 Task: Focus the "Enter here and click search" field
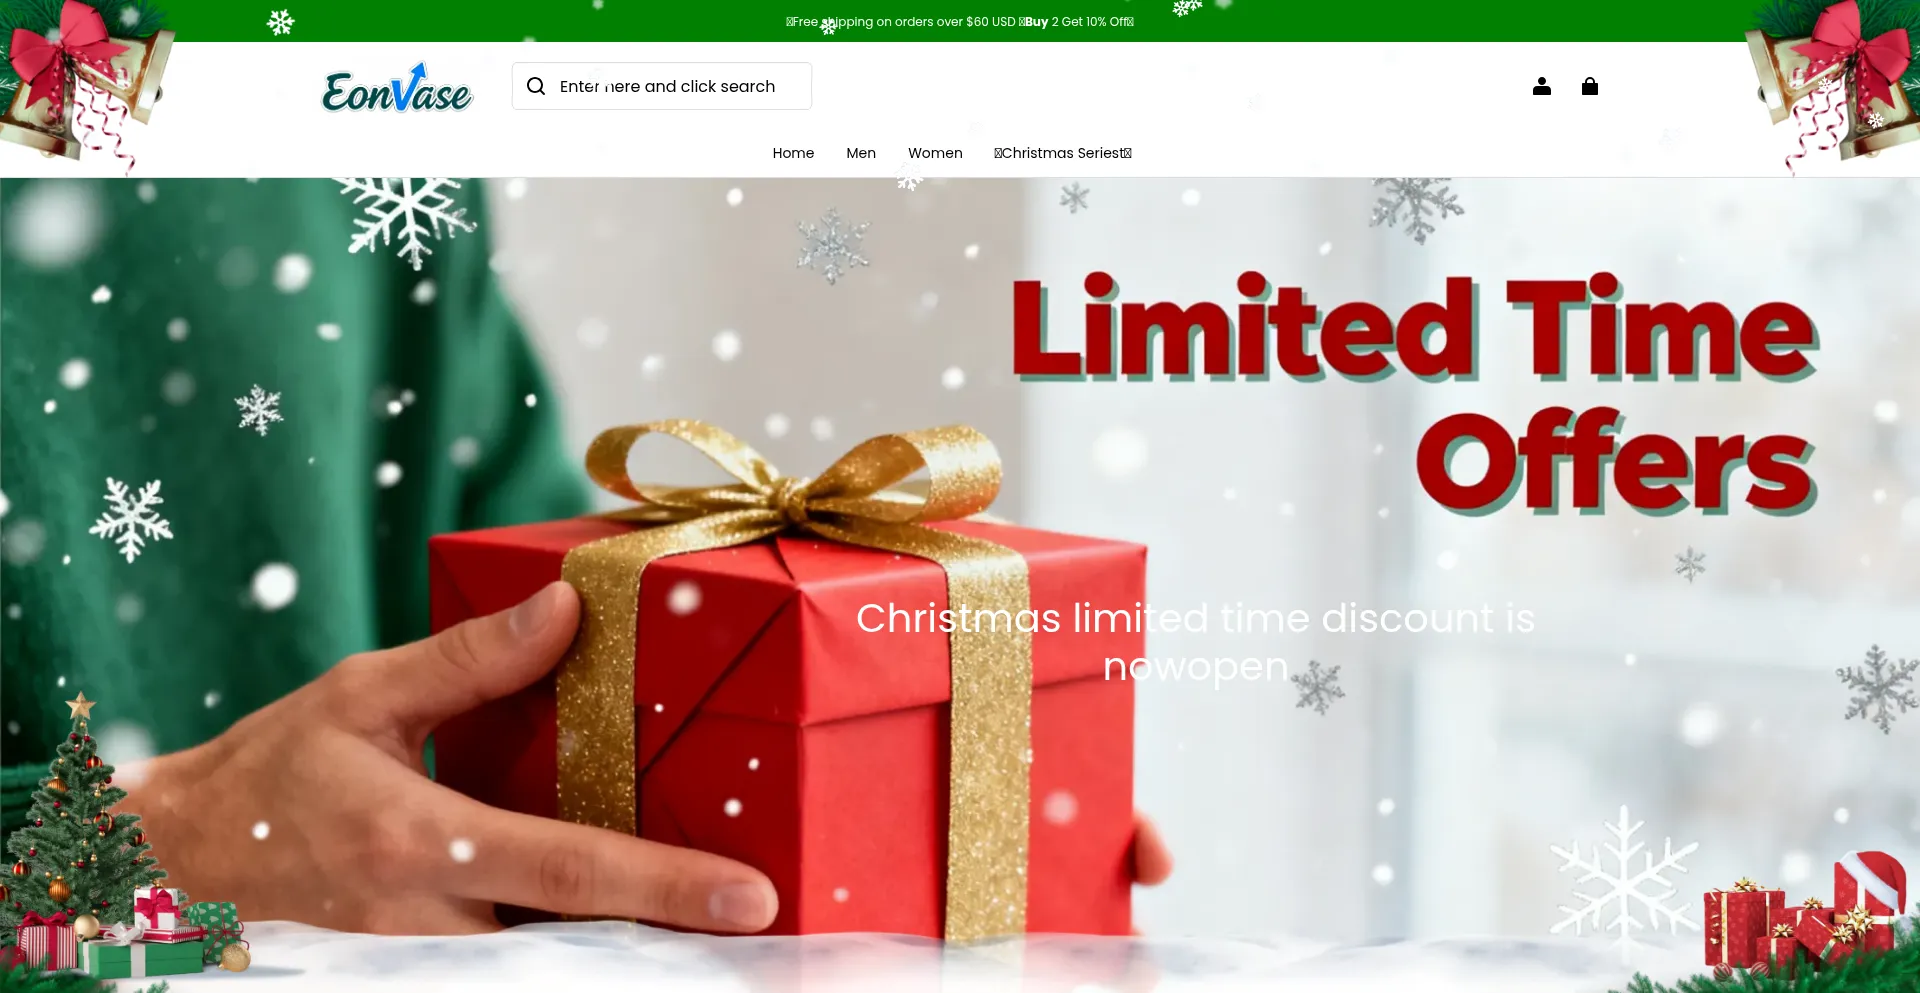[x=662, y=86]
